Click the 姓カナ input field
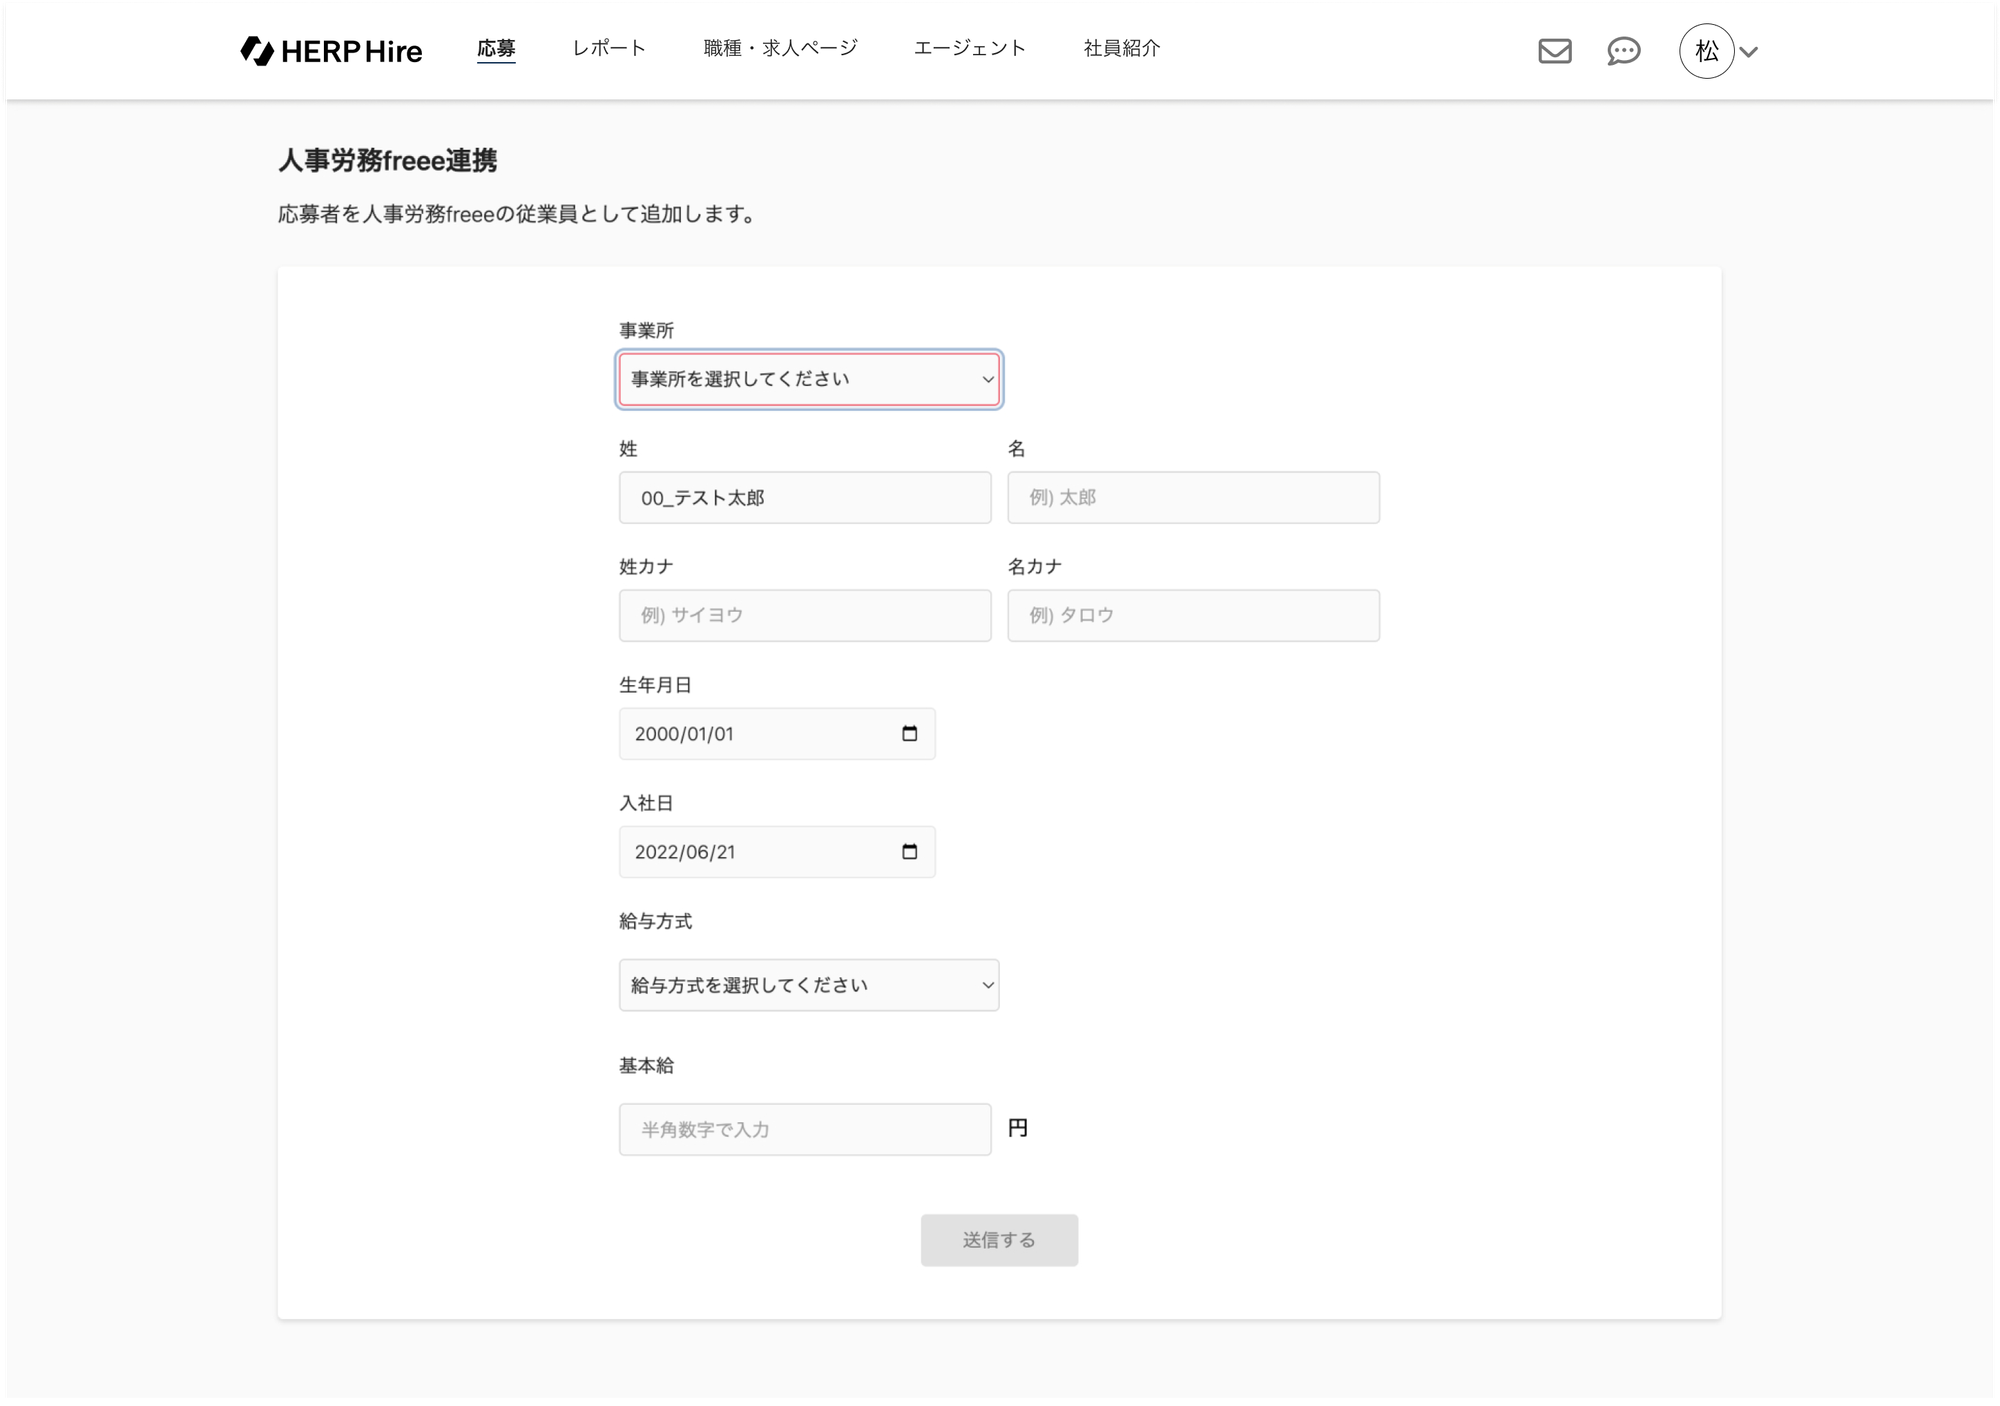The height and width of the screenshot is (1406, 2000). (804, 616)
